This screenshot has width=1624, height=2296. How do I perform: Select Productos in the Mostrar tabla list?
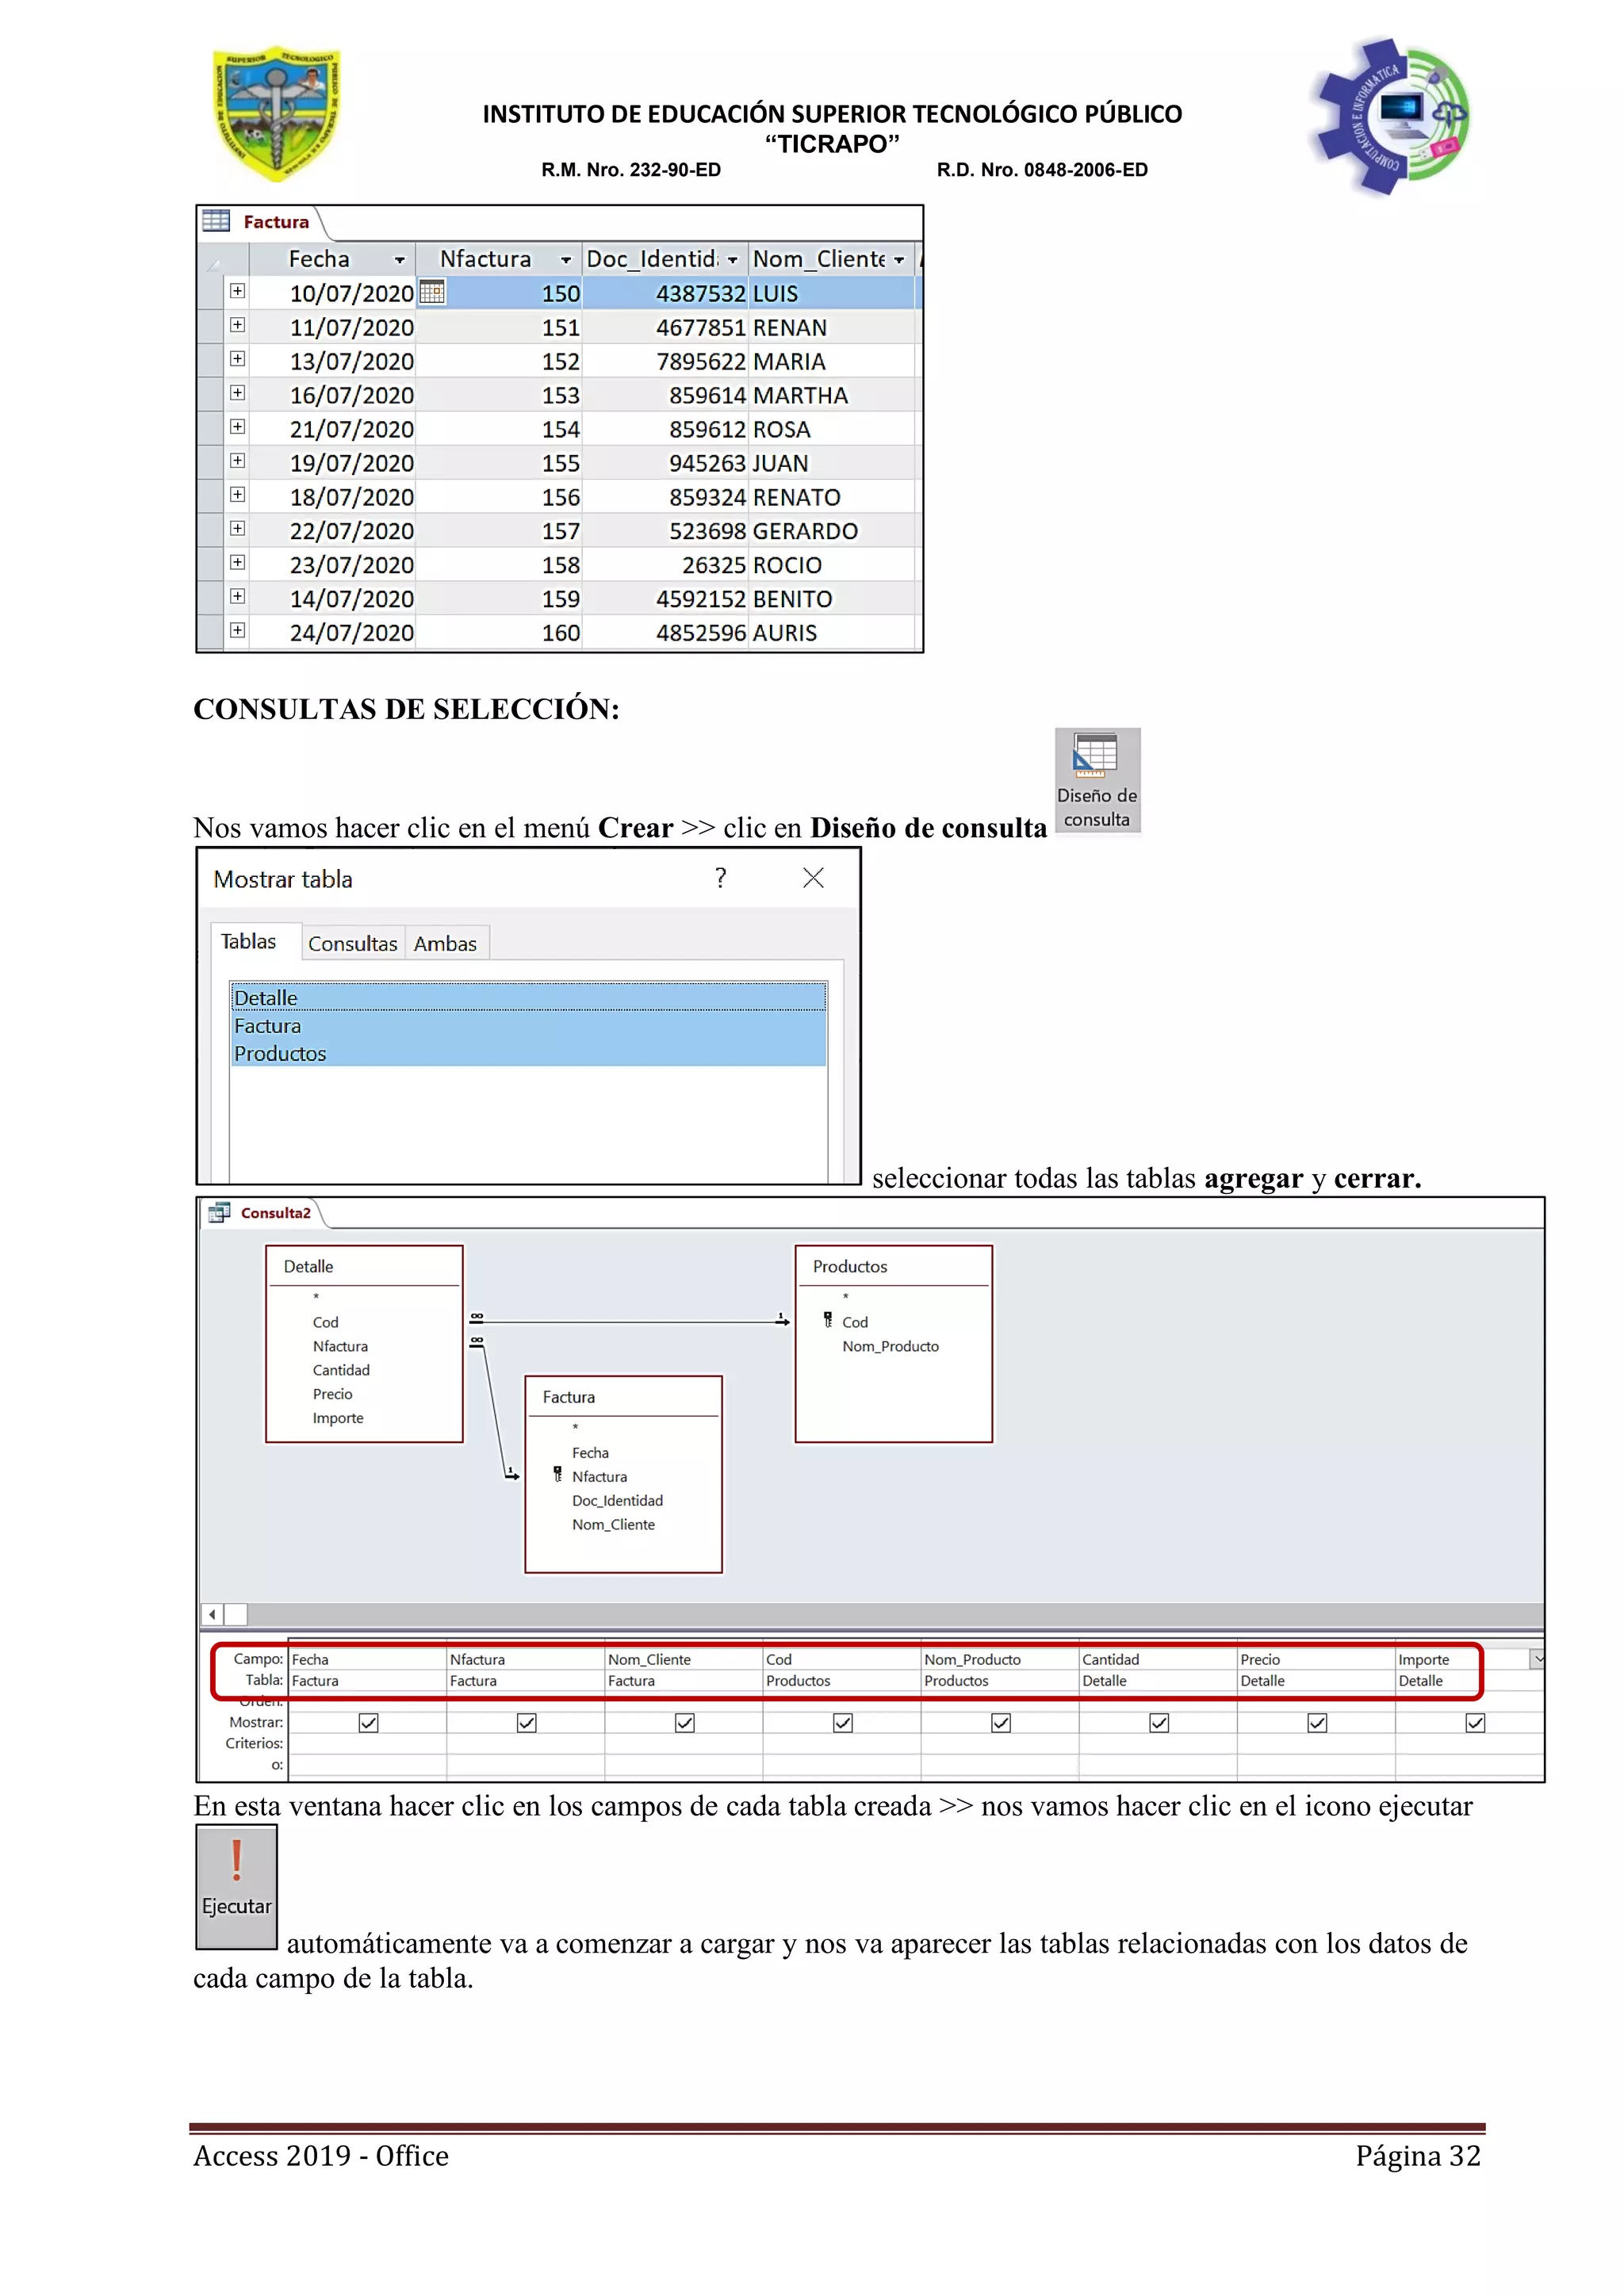point(529,1053)
